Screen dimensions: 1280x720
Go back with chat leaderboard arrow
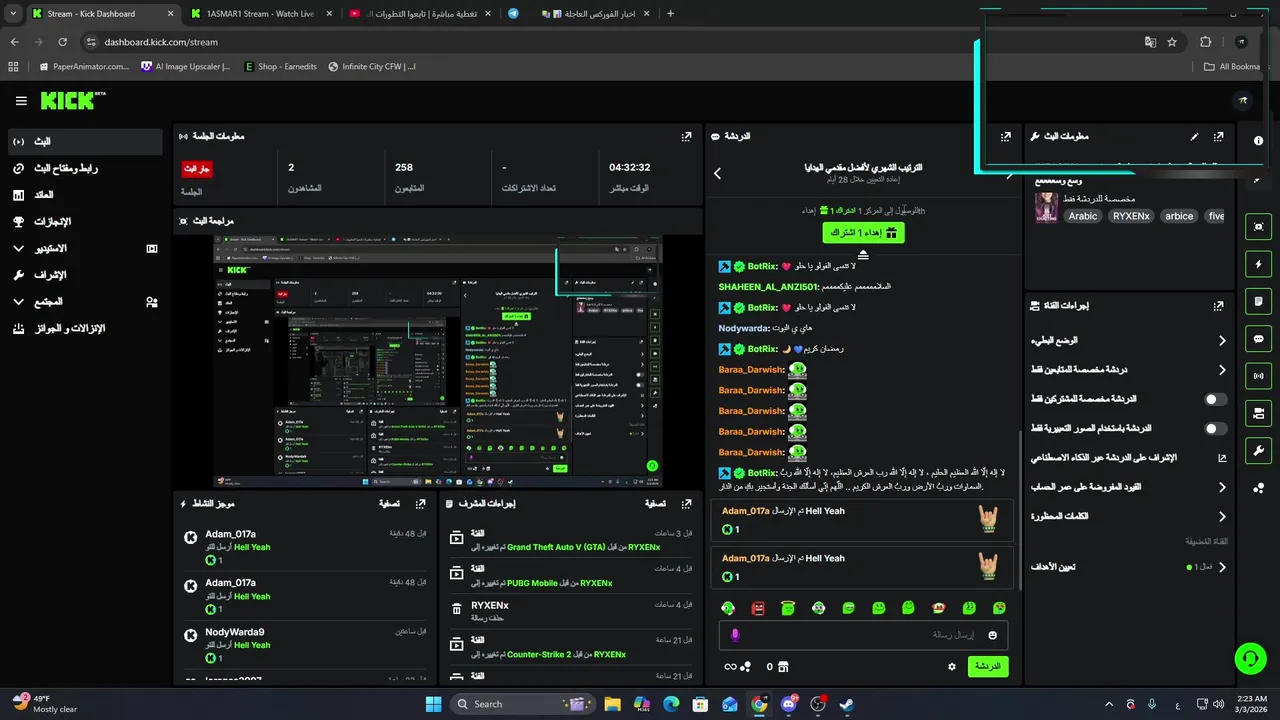tap(717, 173)
